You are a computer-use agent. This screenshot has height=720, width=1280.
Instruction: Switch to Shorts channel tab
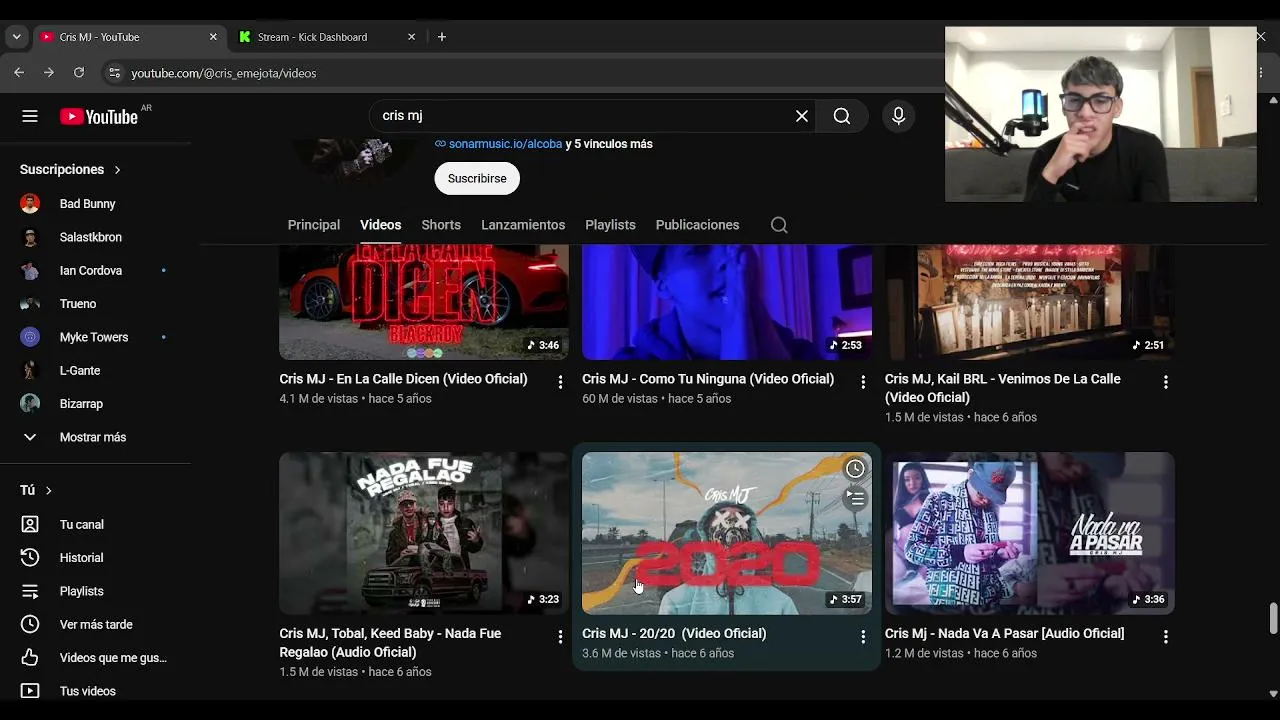pyautogui.click(x=441, y=225)
